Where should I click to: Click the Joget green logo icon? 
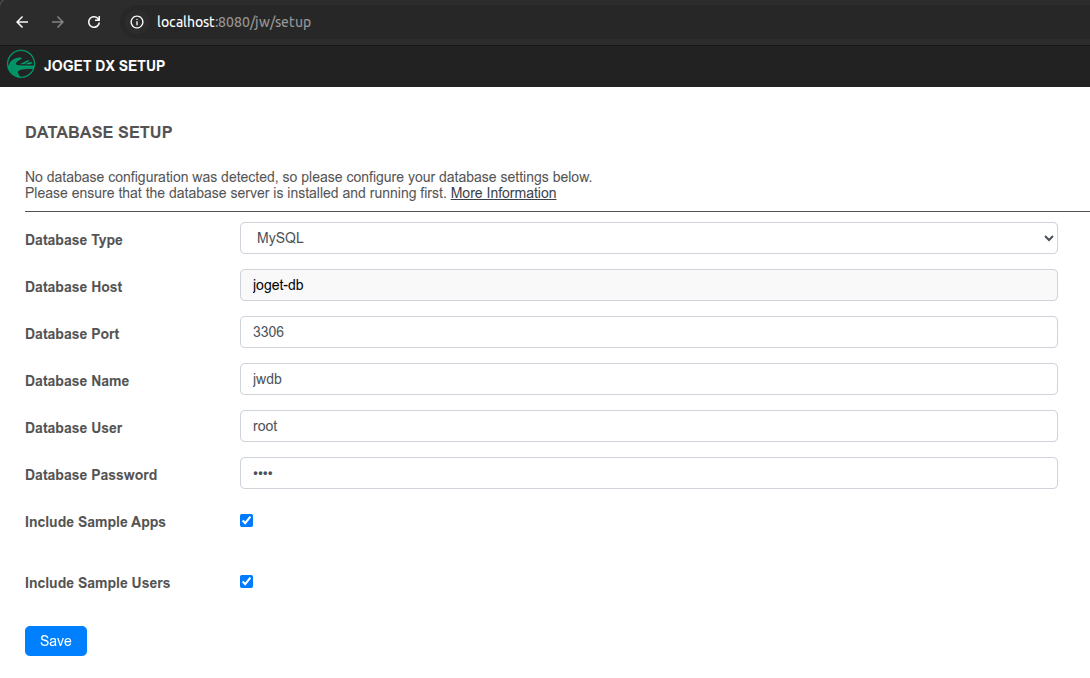point(21,65)
